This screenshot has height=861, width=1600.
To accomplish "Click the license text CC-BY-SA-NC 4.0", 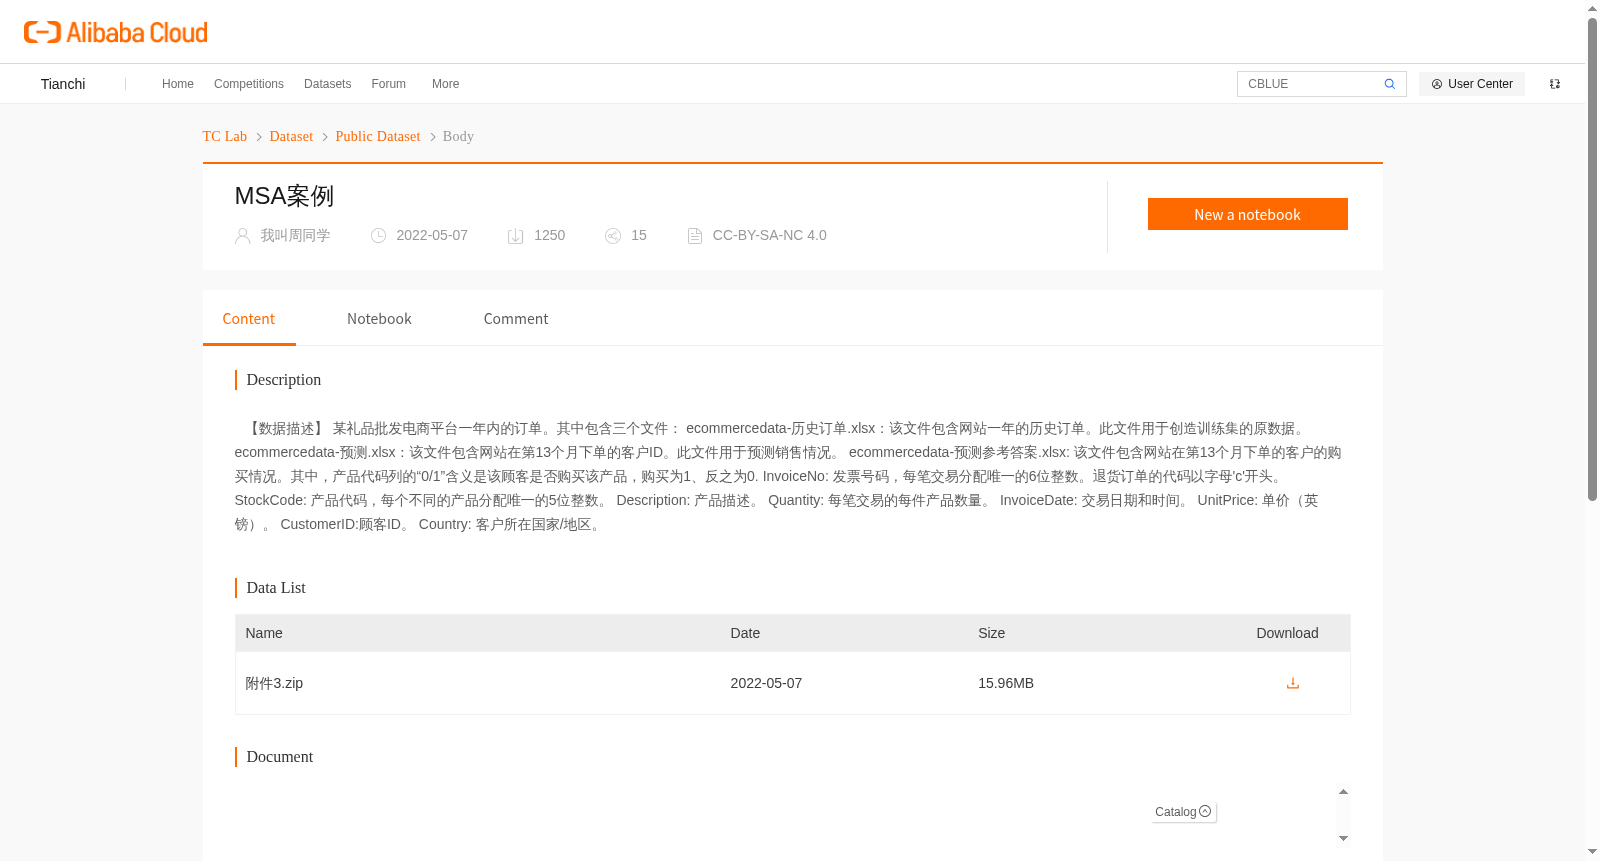I will click(x=769, y=236).
